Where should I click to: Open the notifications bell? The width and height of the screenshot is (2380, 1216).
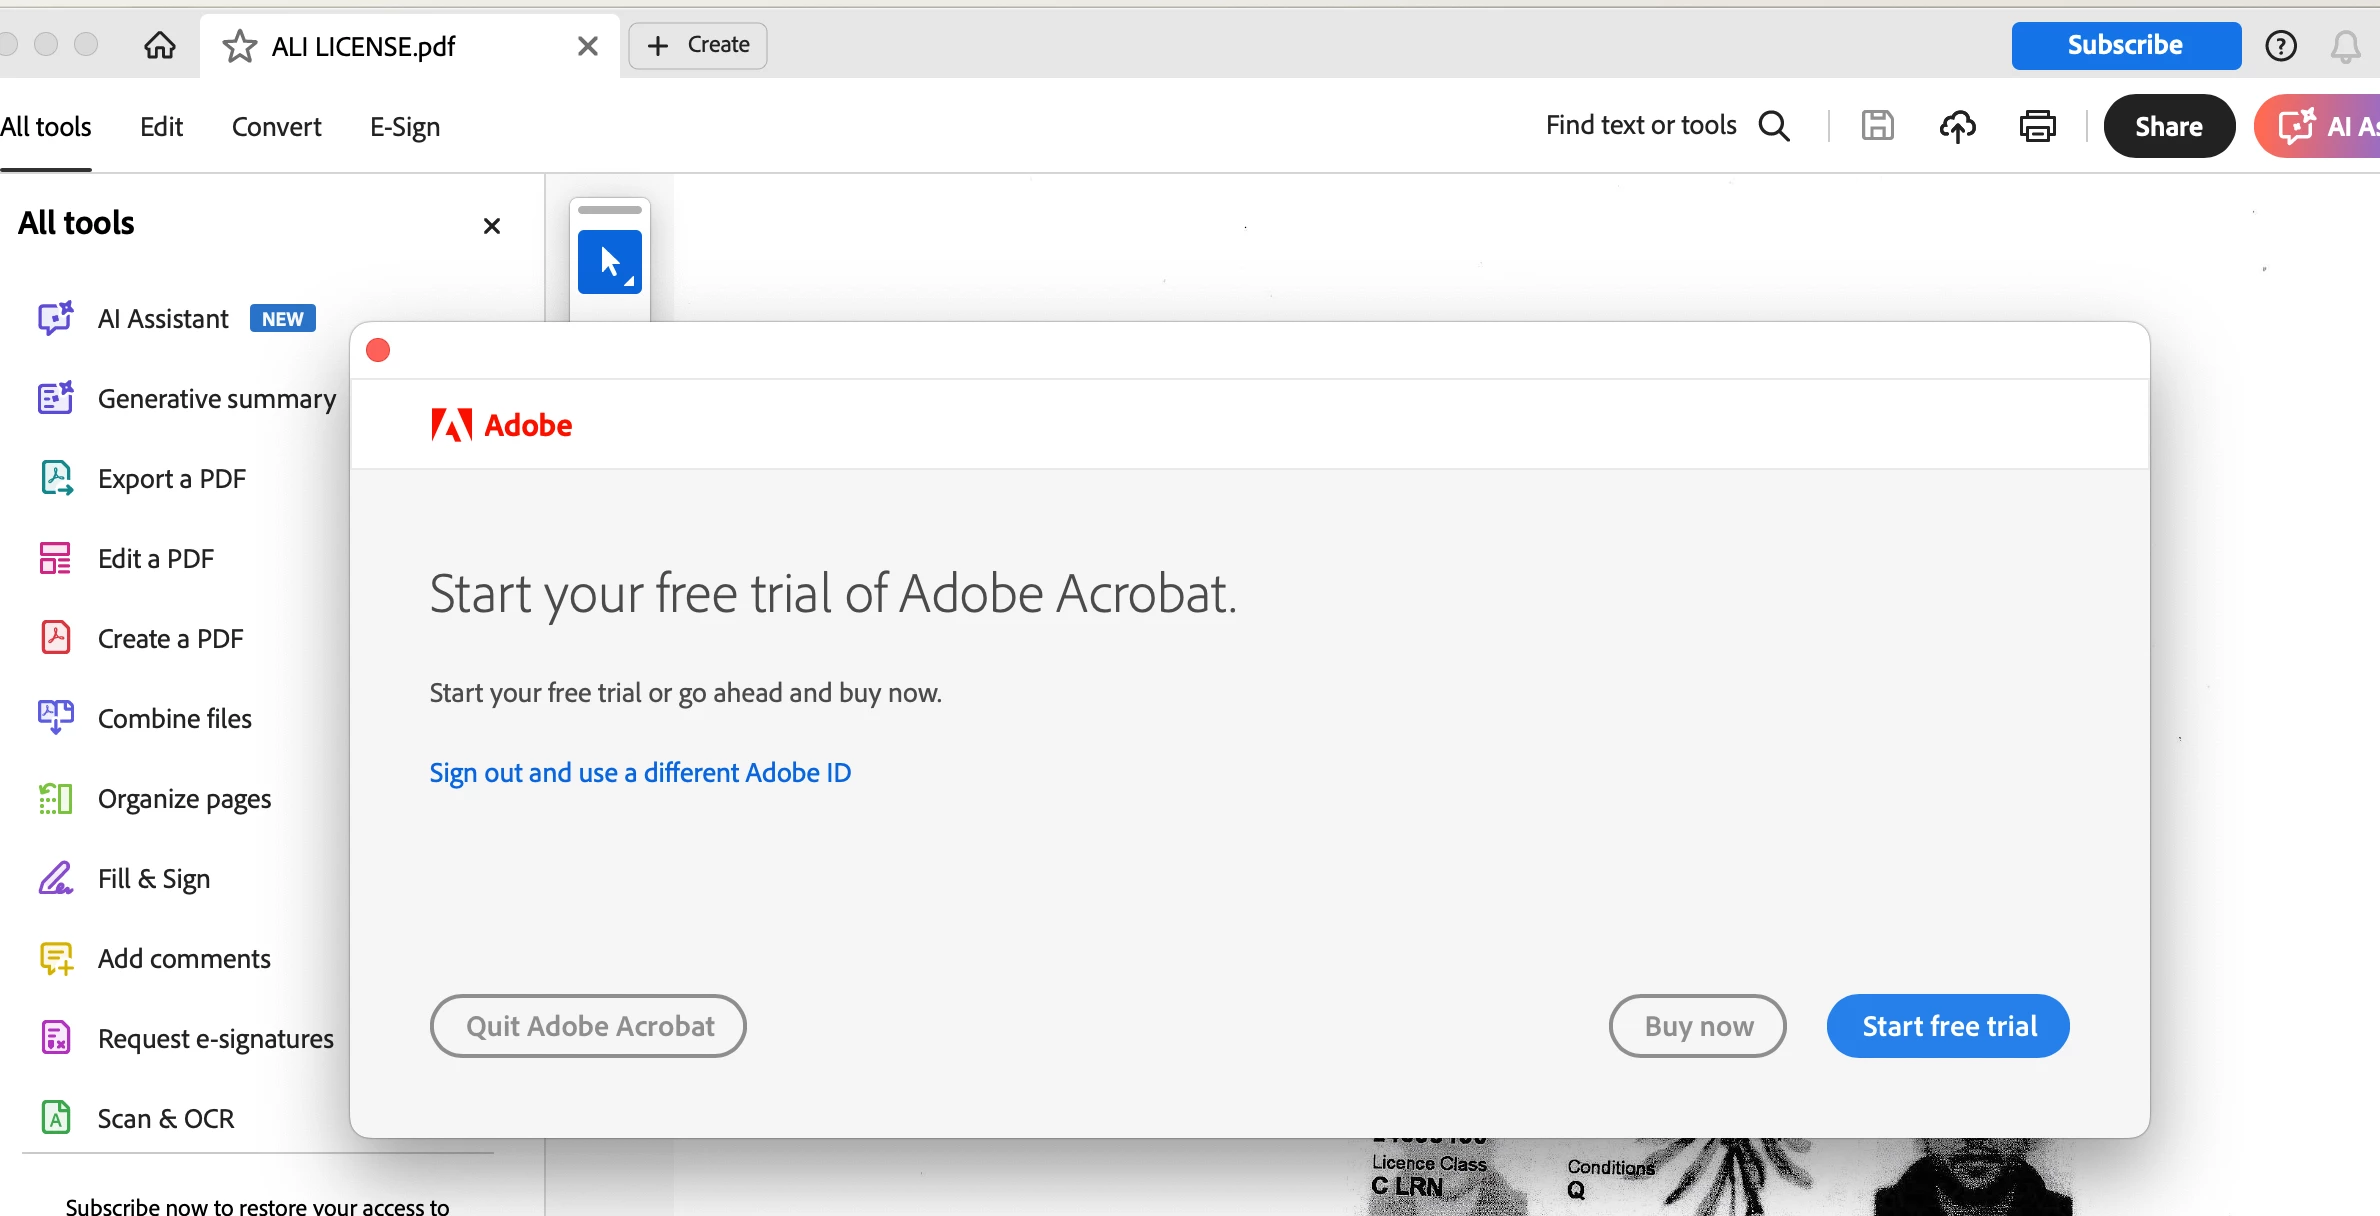pyautogui.click(x=2345, y=46)
